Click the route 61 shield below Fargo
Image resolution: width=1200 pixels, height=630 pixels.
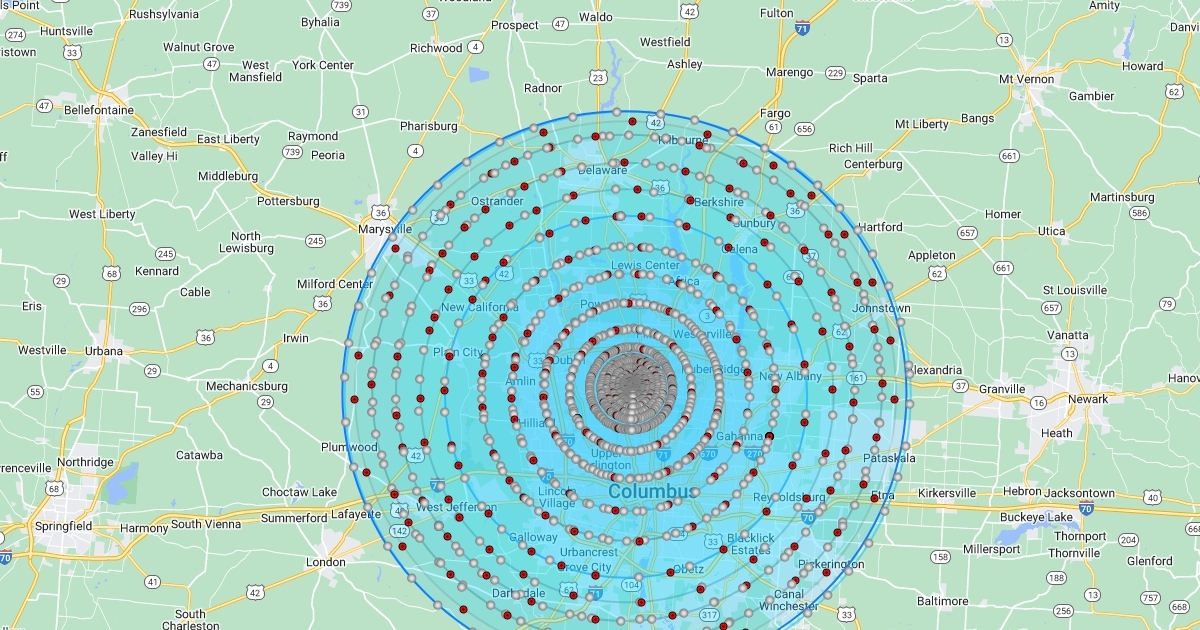point(773,128)
